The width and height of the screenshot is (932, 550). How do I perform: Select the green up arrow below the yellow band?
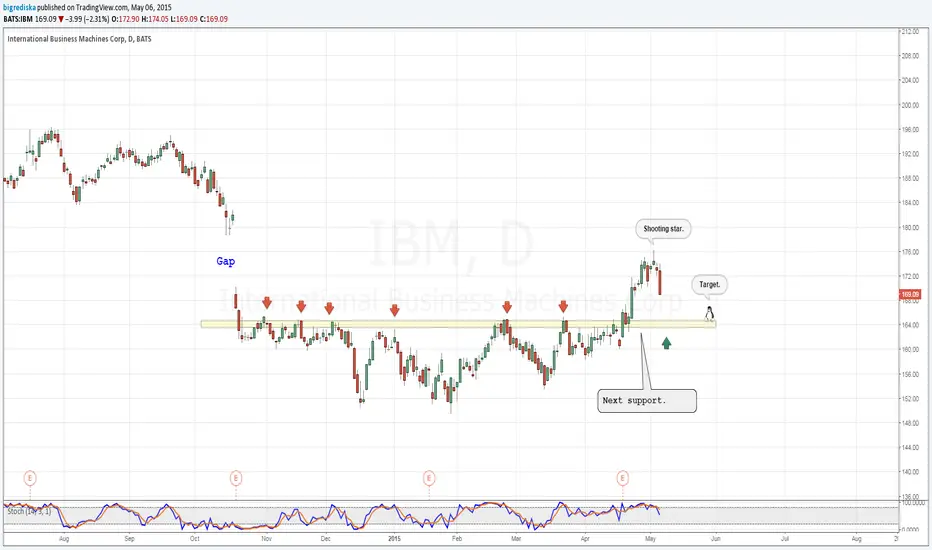(666, 342)
